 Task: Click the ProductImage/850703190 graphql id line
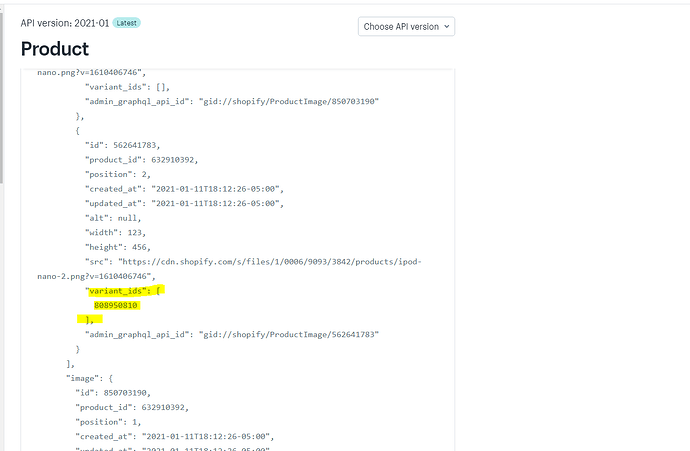(x=232, y=101)
